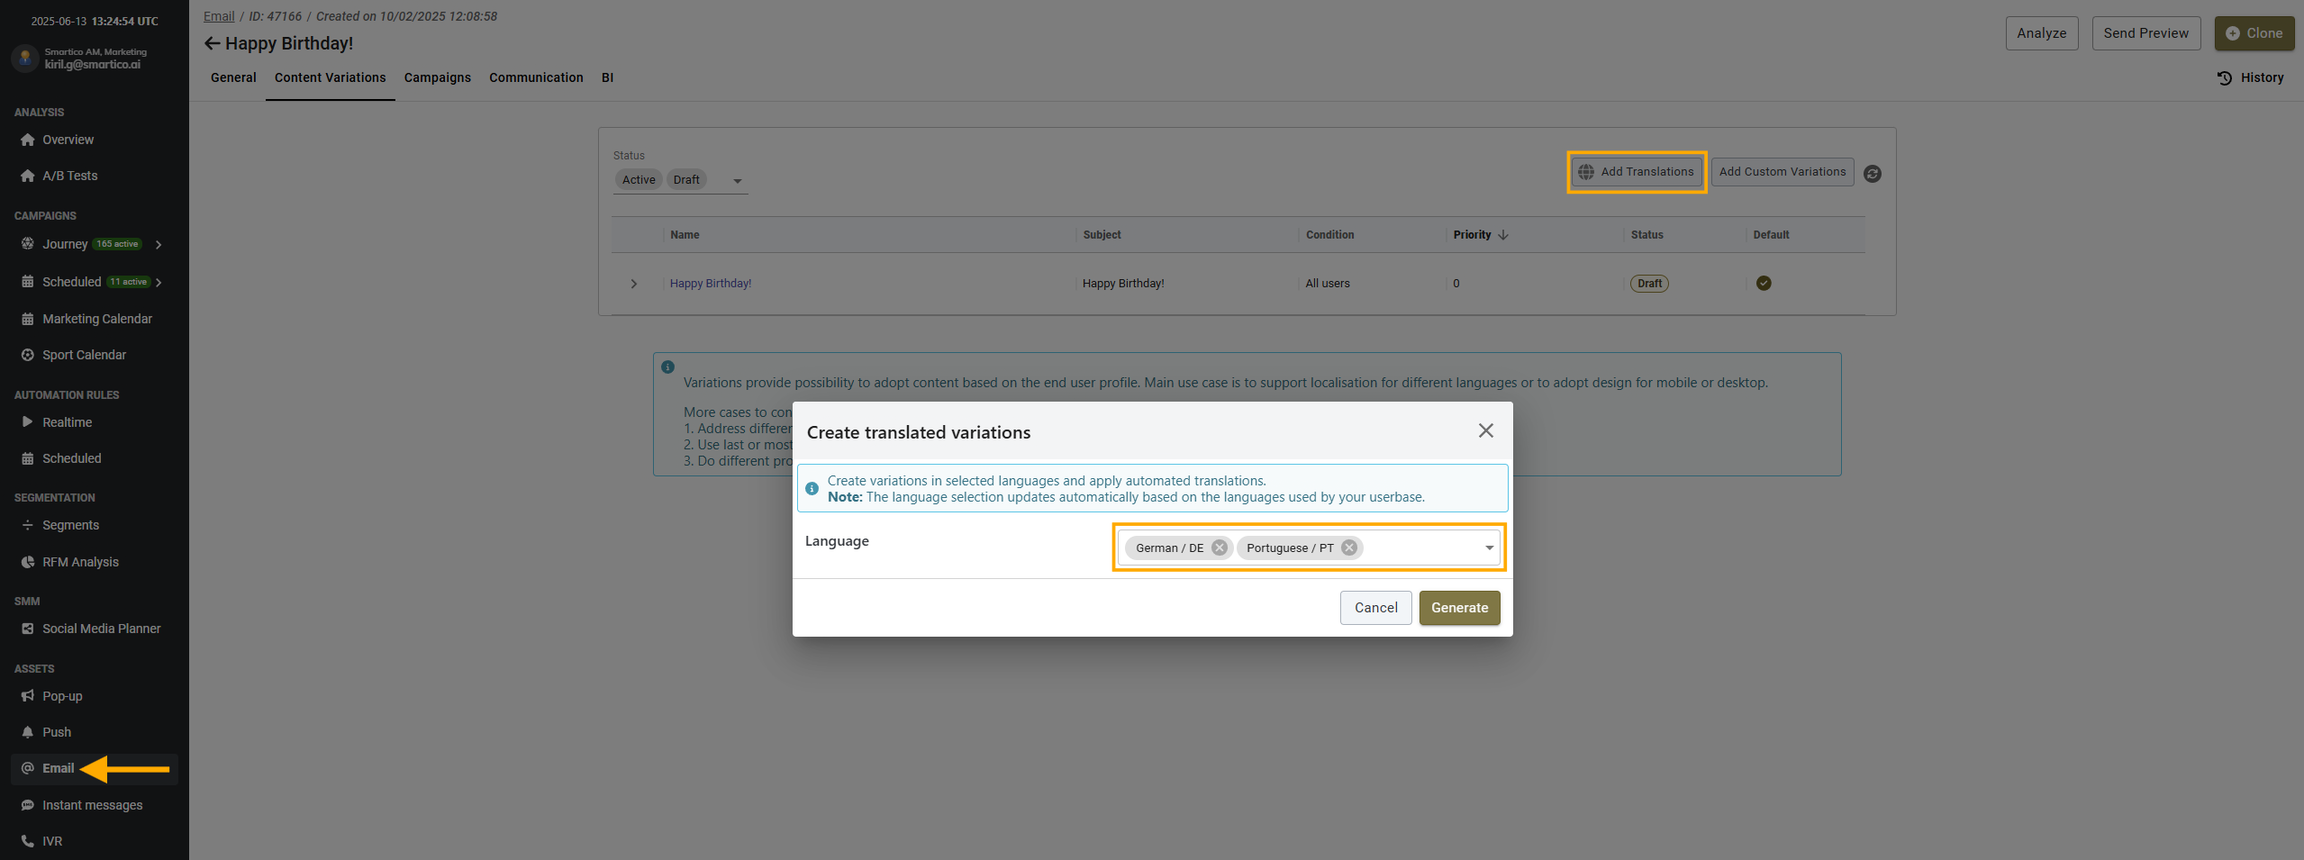This screenshot has height=860, width=2304.
Task: Switch to the Campaigns tab
Action: [x=437, y=78]
